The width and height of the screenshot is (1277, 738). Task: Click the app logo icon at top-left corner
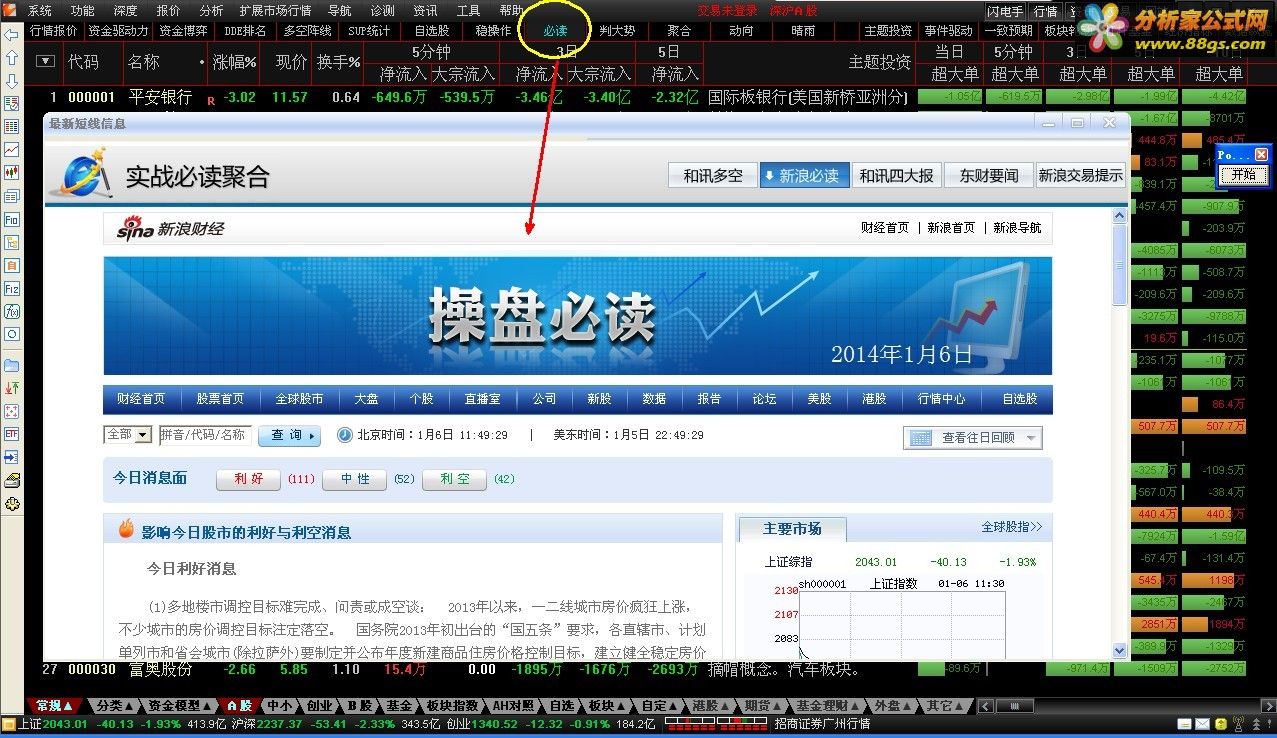(x=9, y=10)
